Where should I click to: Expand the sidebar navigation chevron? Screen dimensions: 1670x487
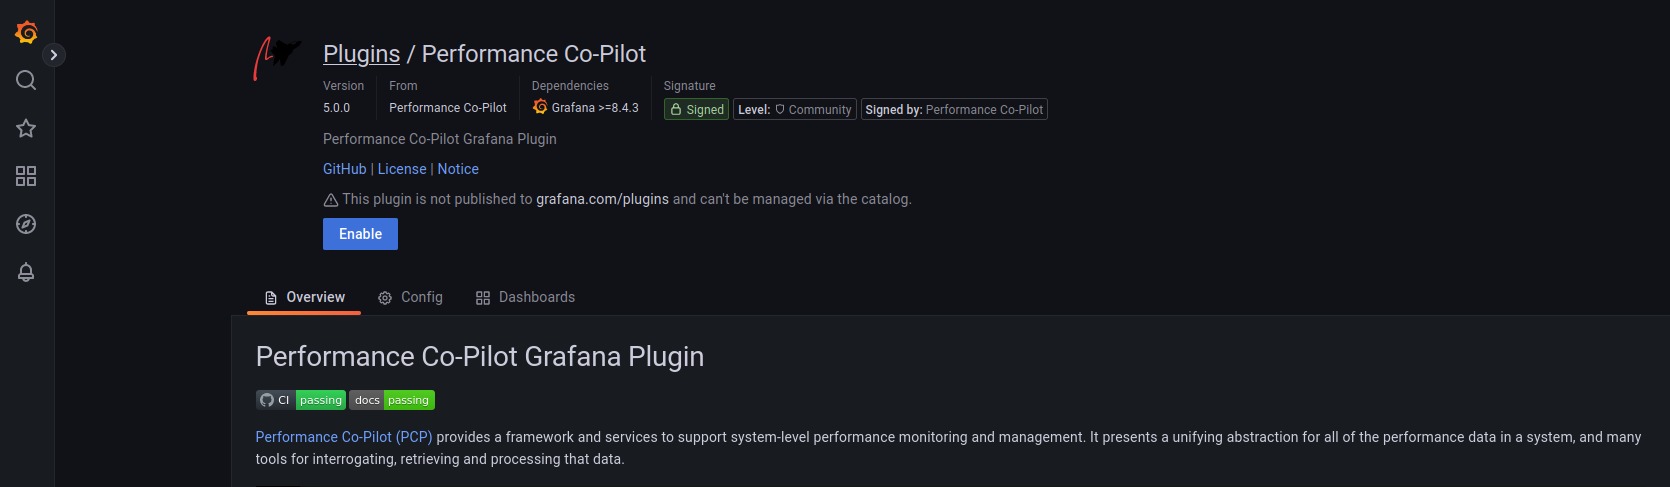[54, 55]
